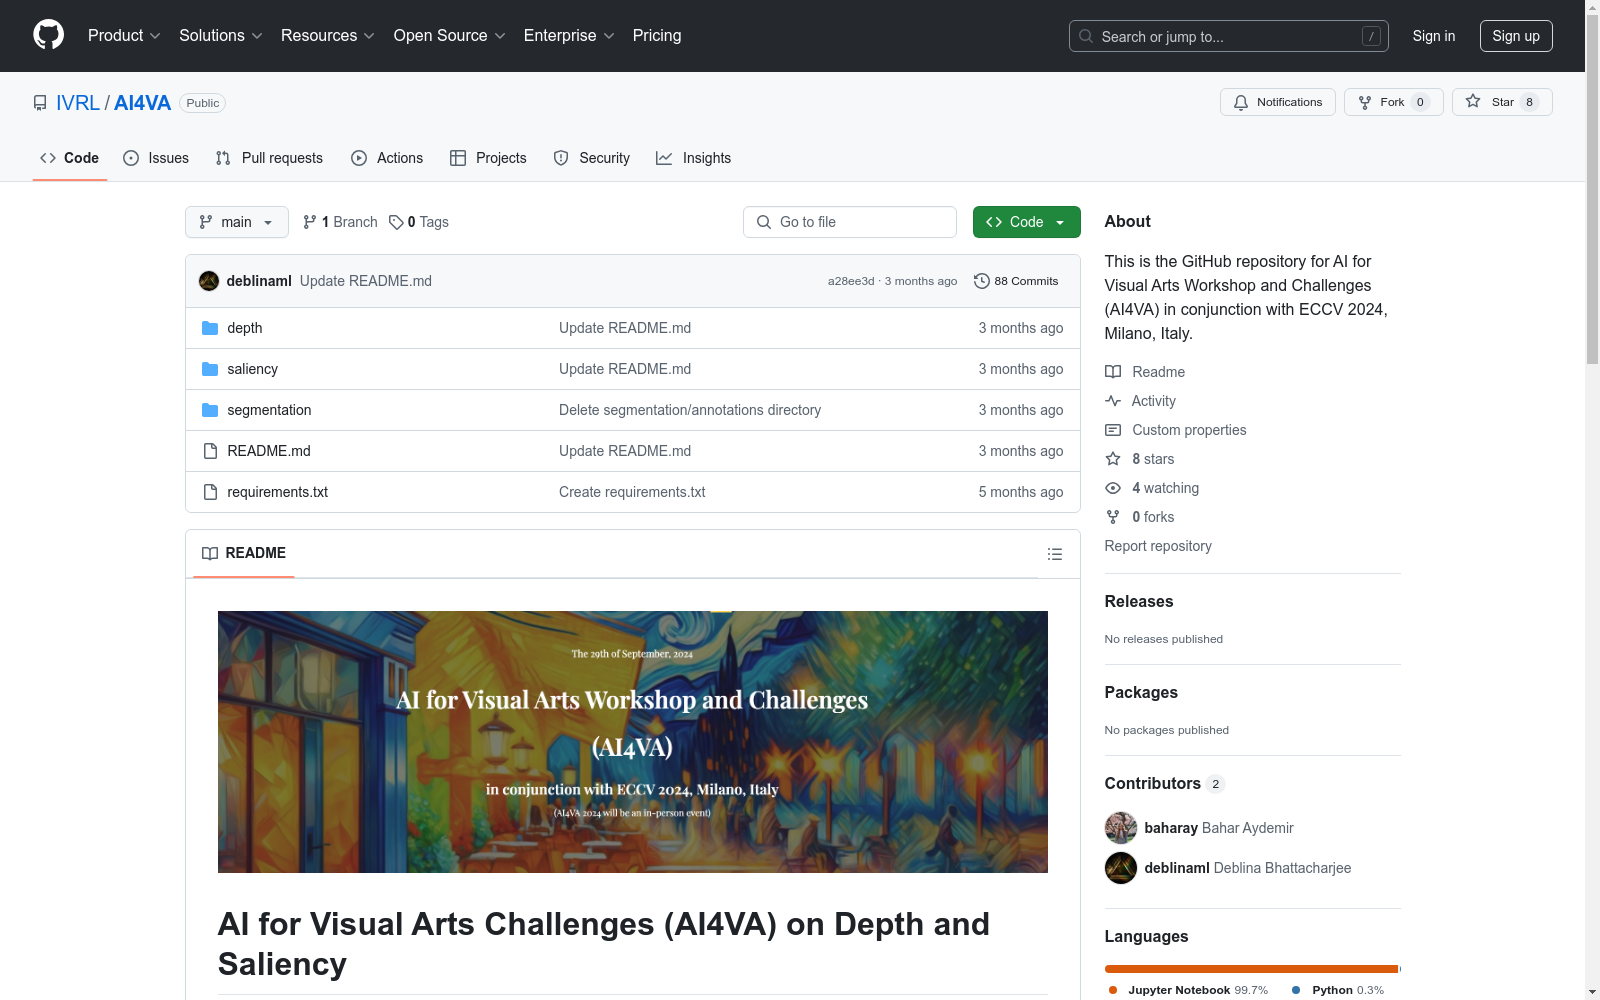Viewport: 1600px width, 1000px height.
Task: Select the Code tab
Action: (x=69, y=158)
